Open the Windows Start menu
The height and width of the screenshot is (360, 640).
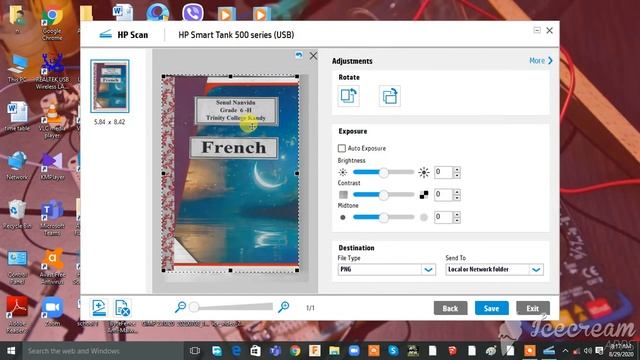click(x=11, y=351)
